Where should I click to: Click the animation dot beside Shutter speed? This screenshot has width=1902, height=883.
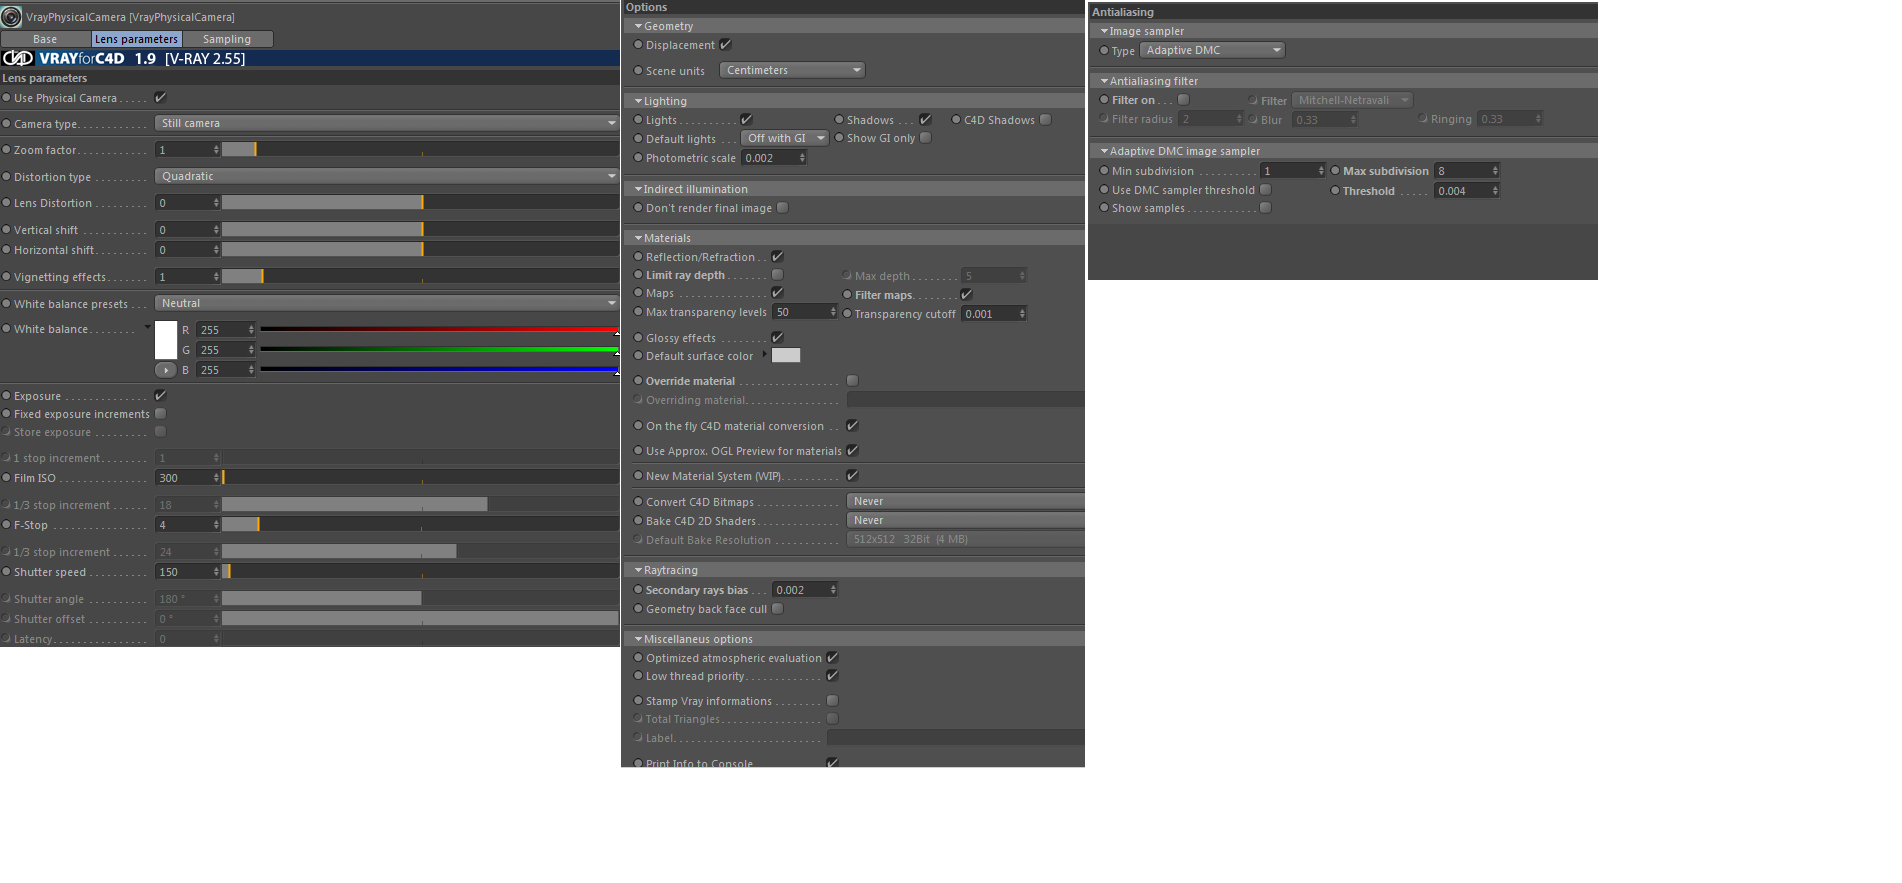click(x=6, y=572)
